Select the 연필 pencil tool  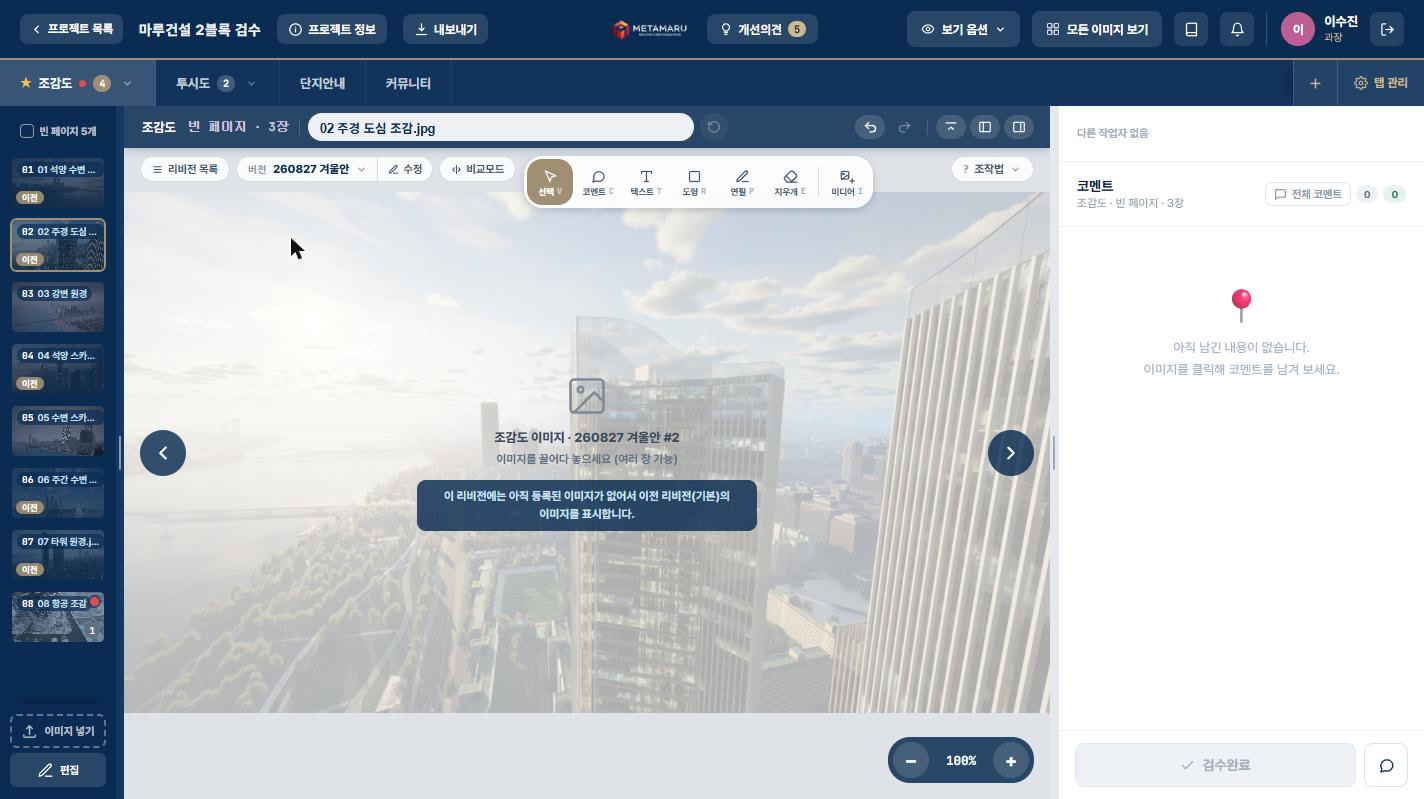point(742,182)
